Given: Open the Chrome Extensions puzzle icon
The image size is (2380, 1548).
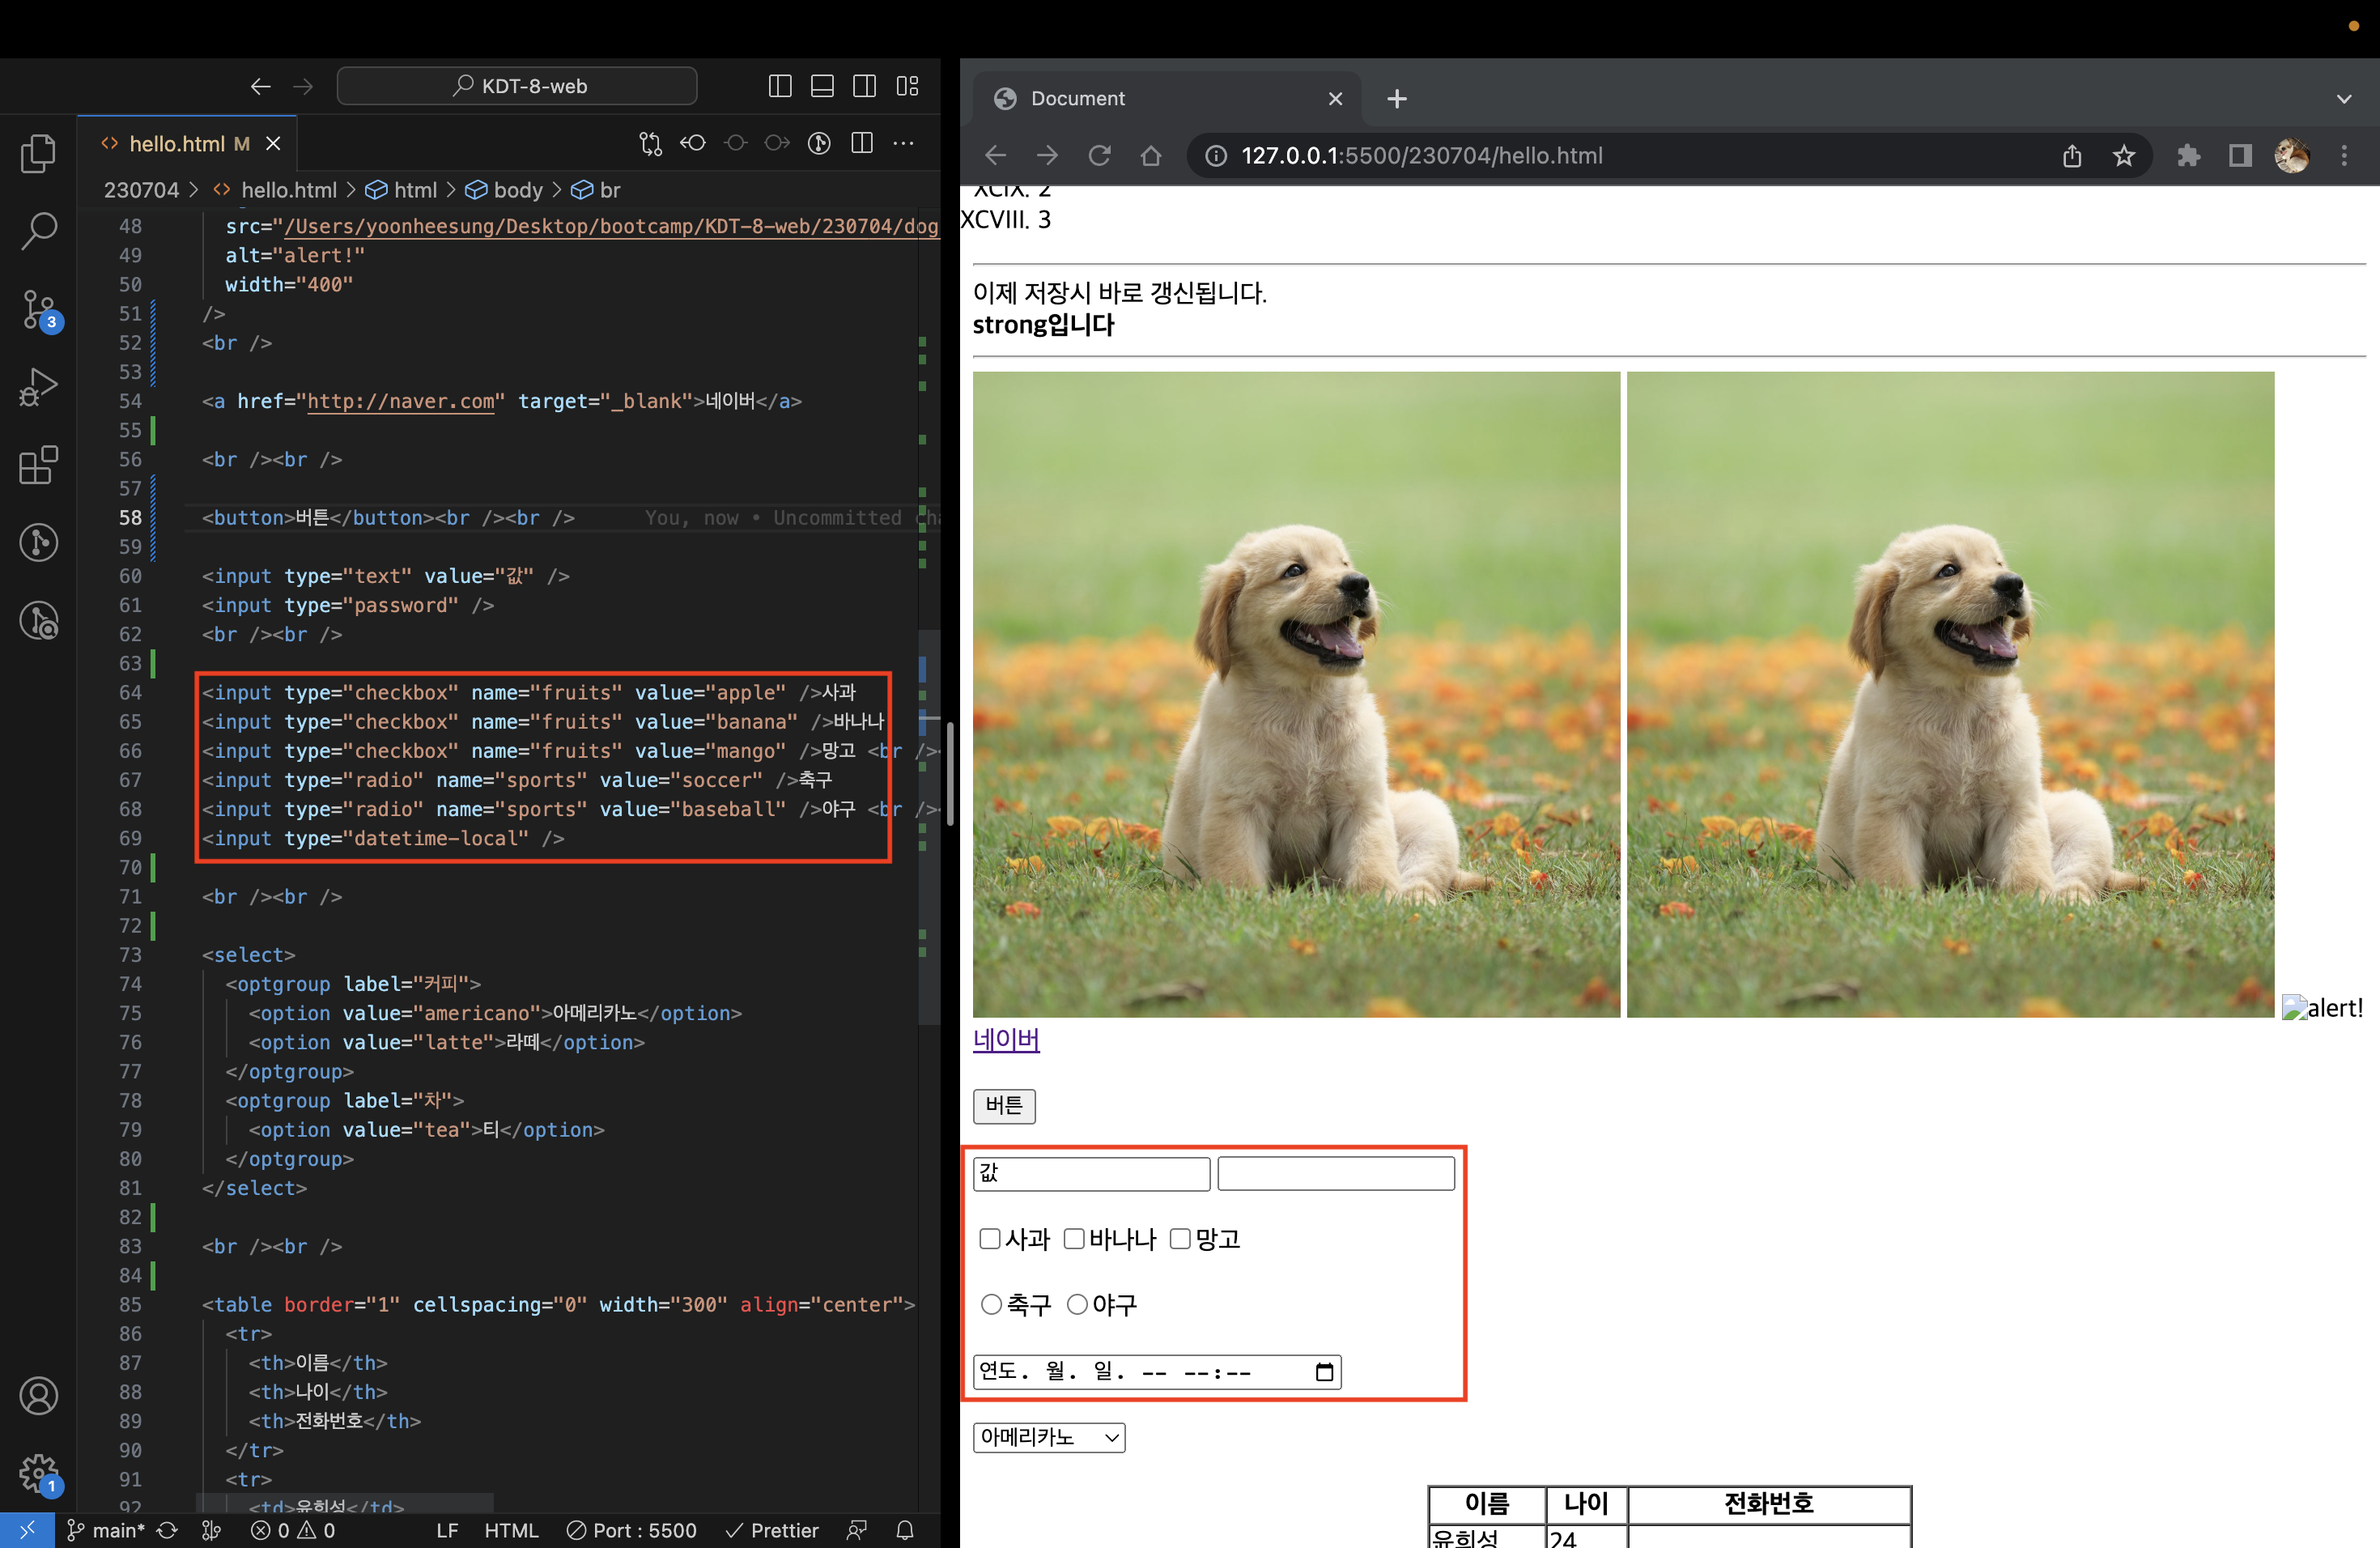Looking at the screenshot, I should click(x=2188, y=156).
